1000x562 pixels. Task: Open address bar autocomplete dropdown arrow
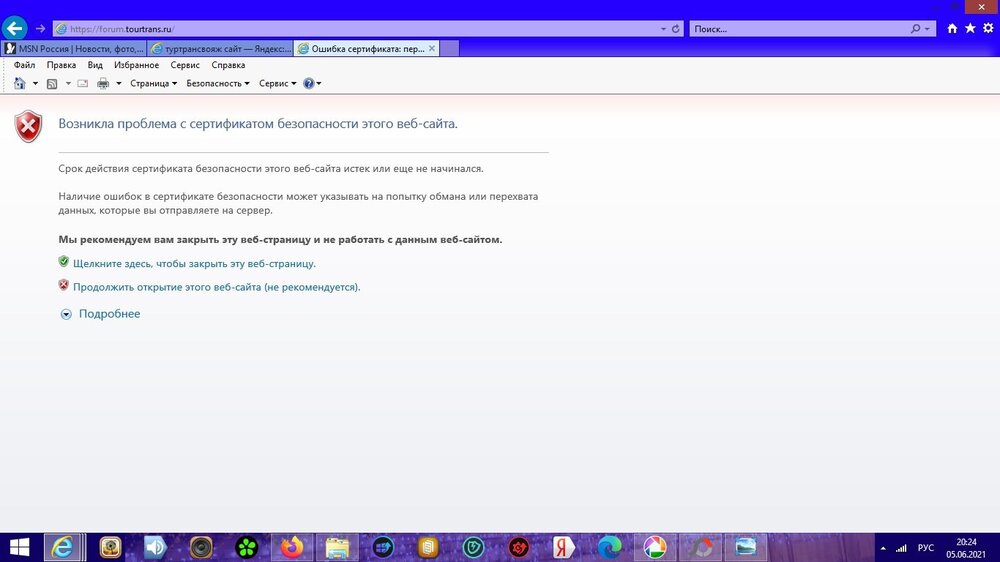(x=663, y=29)
